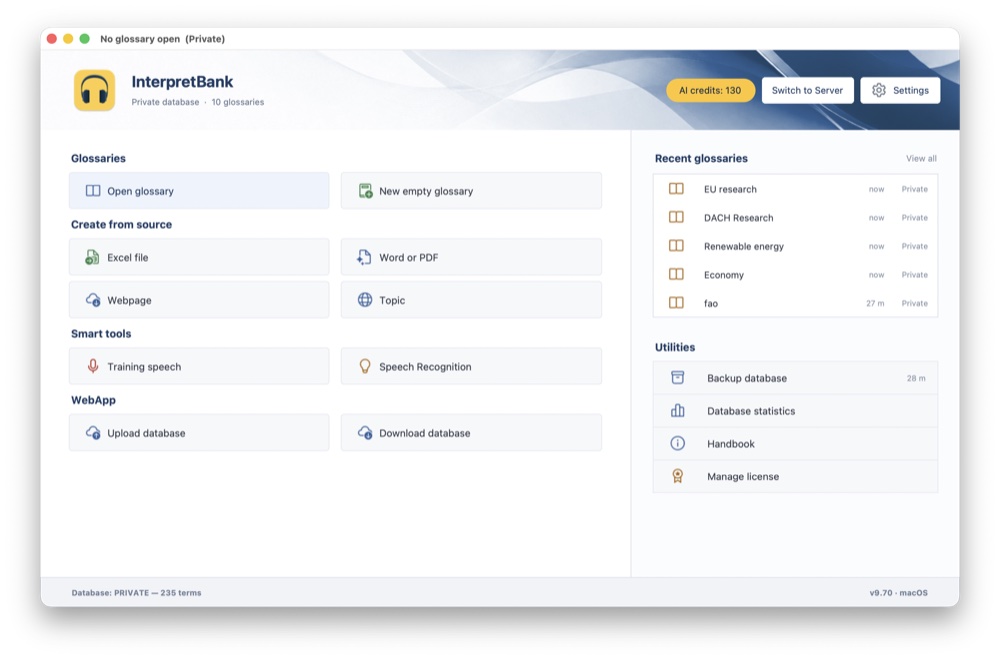The height and width of the screenshot is (660, 1000).
Task: Open the fao glossary name
Action: pyautogui.click(x=710, y=304)
